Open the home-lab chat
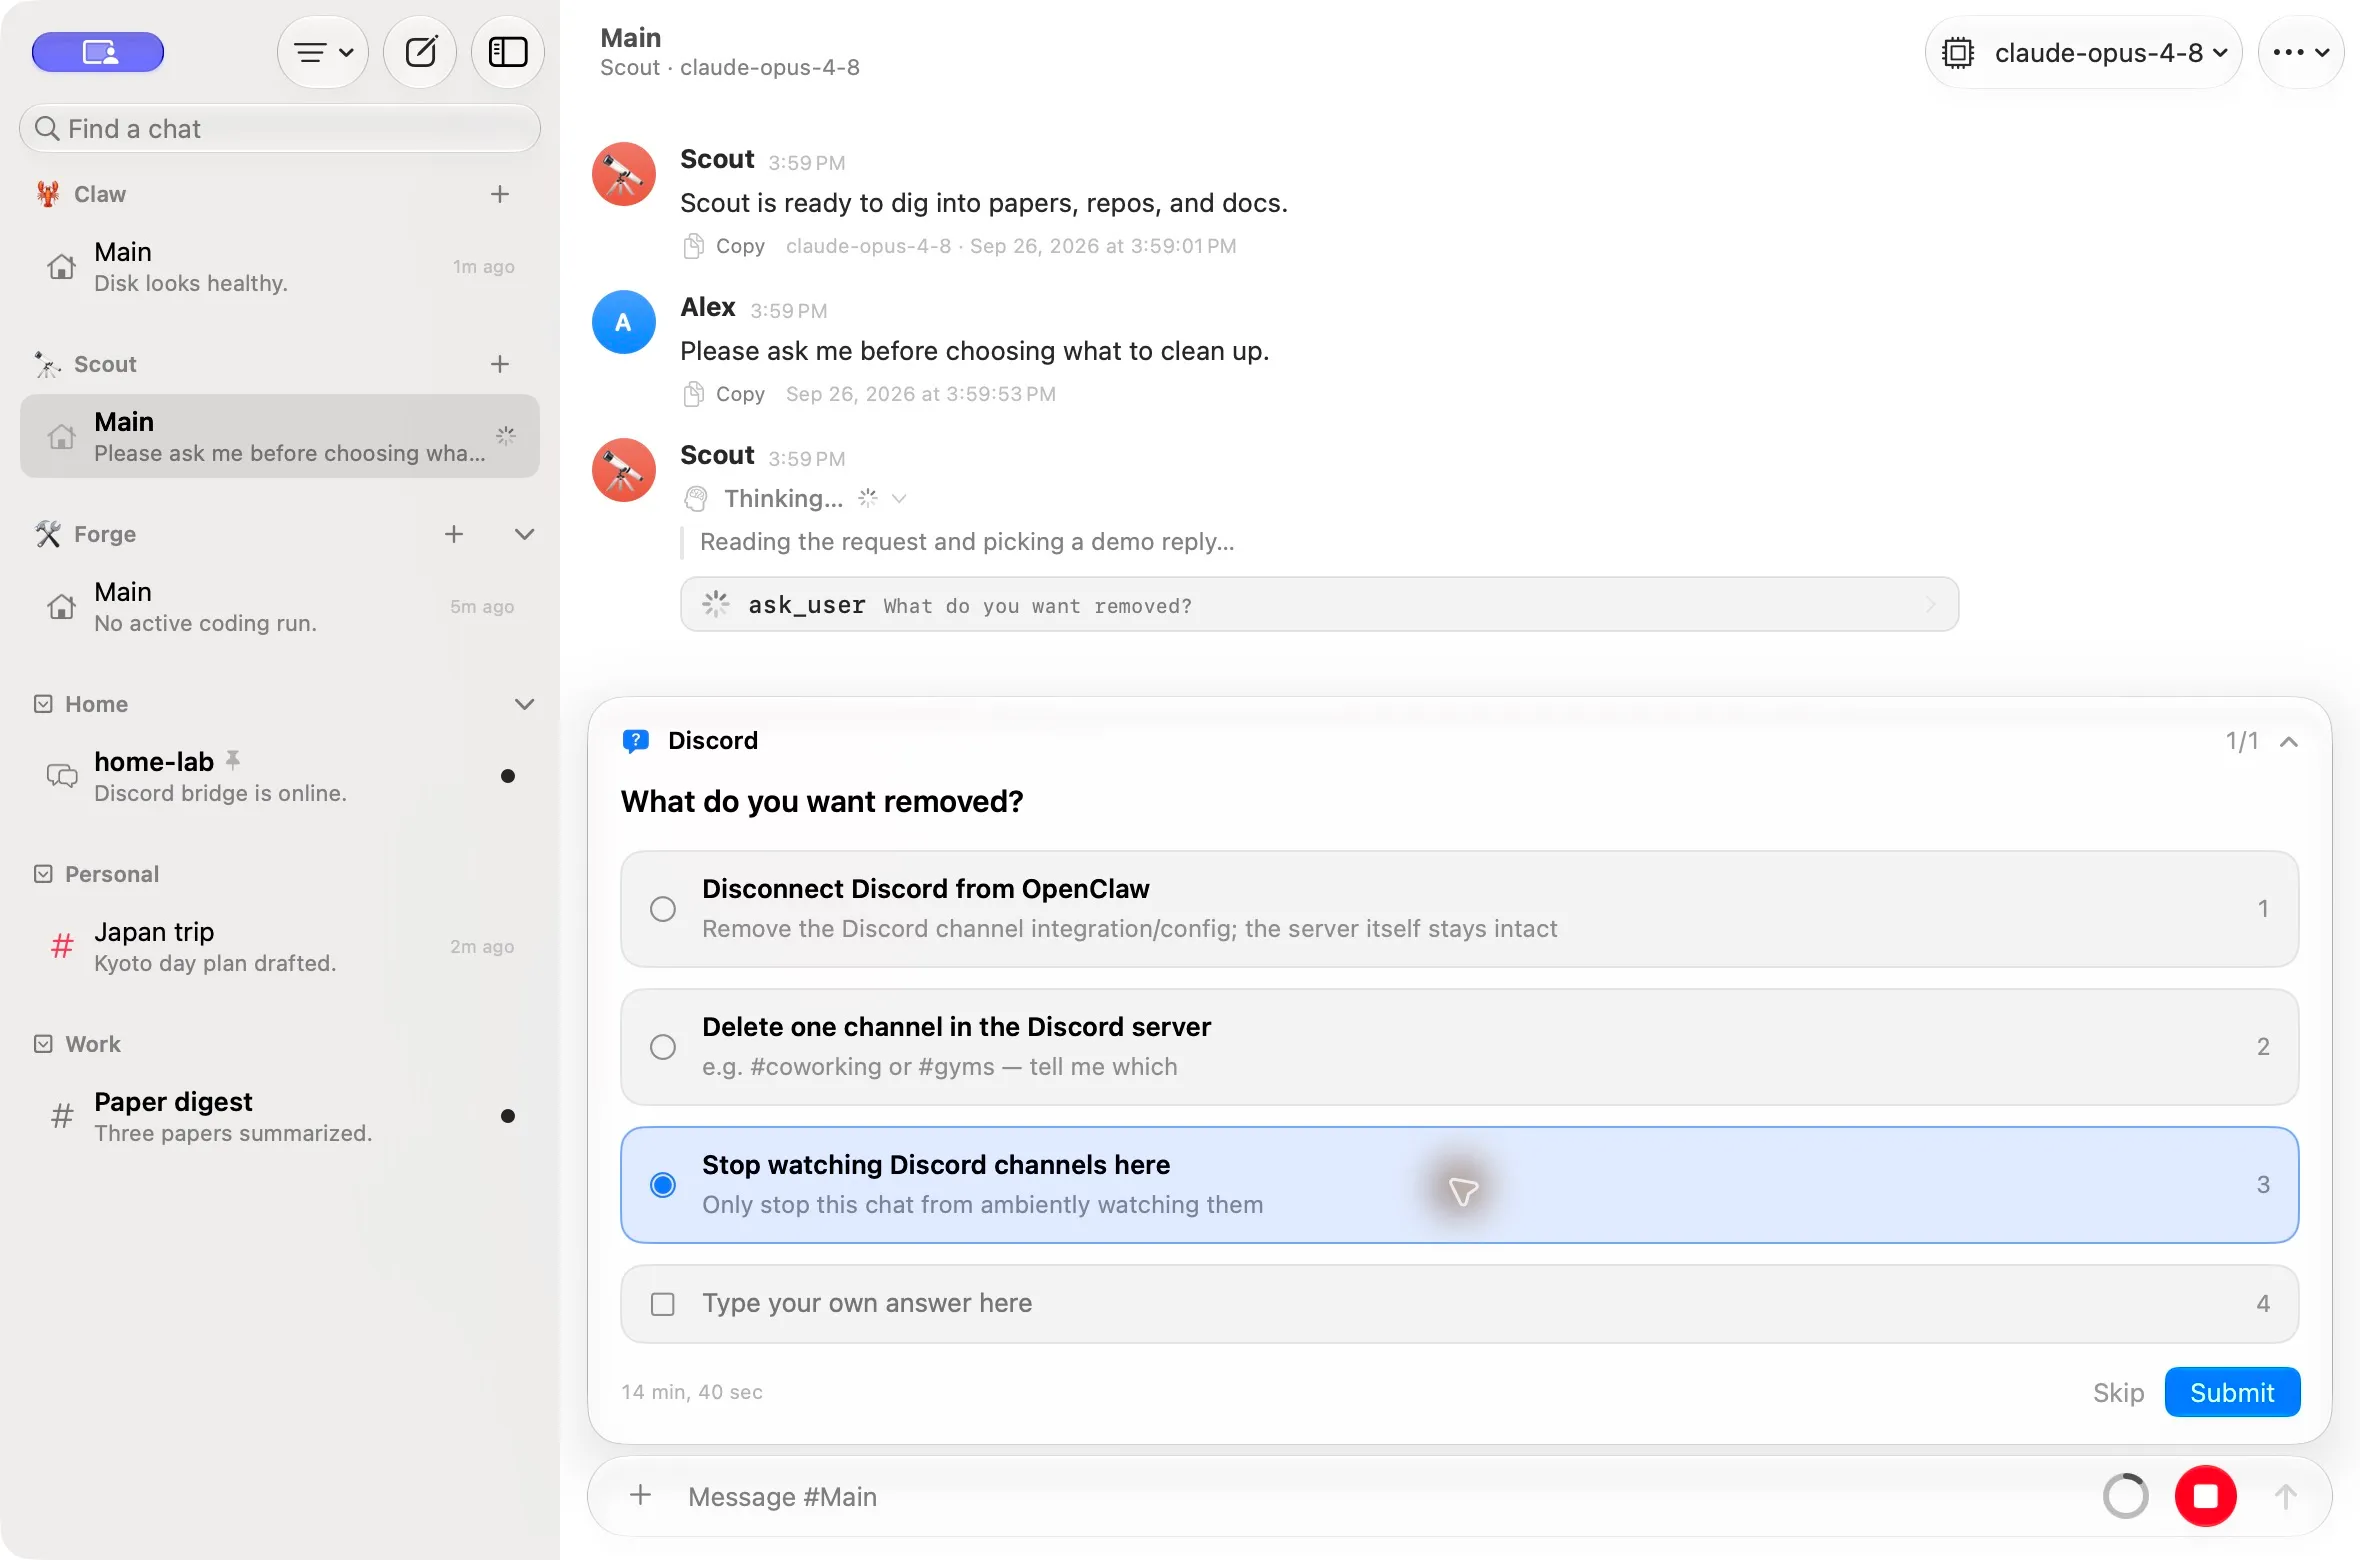 click(x=280, y=777)
